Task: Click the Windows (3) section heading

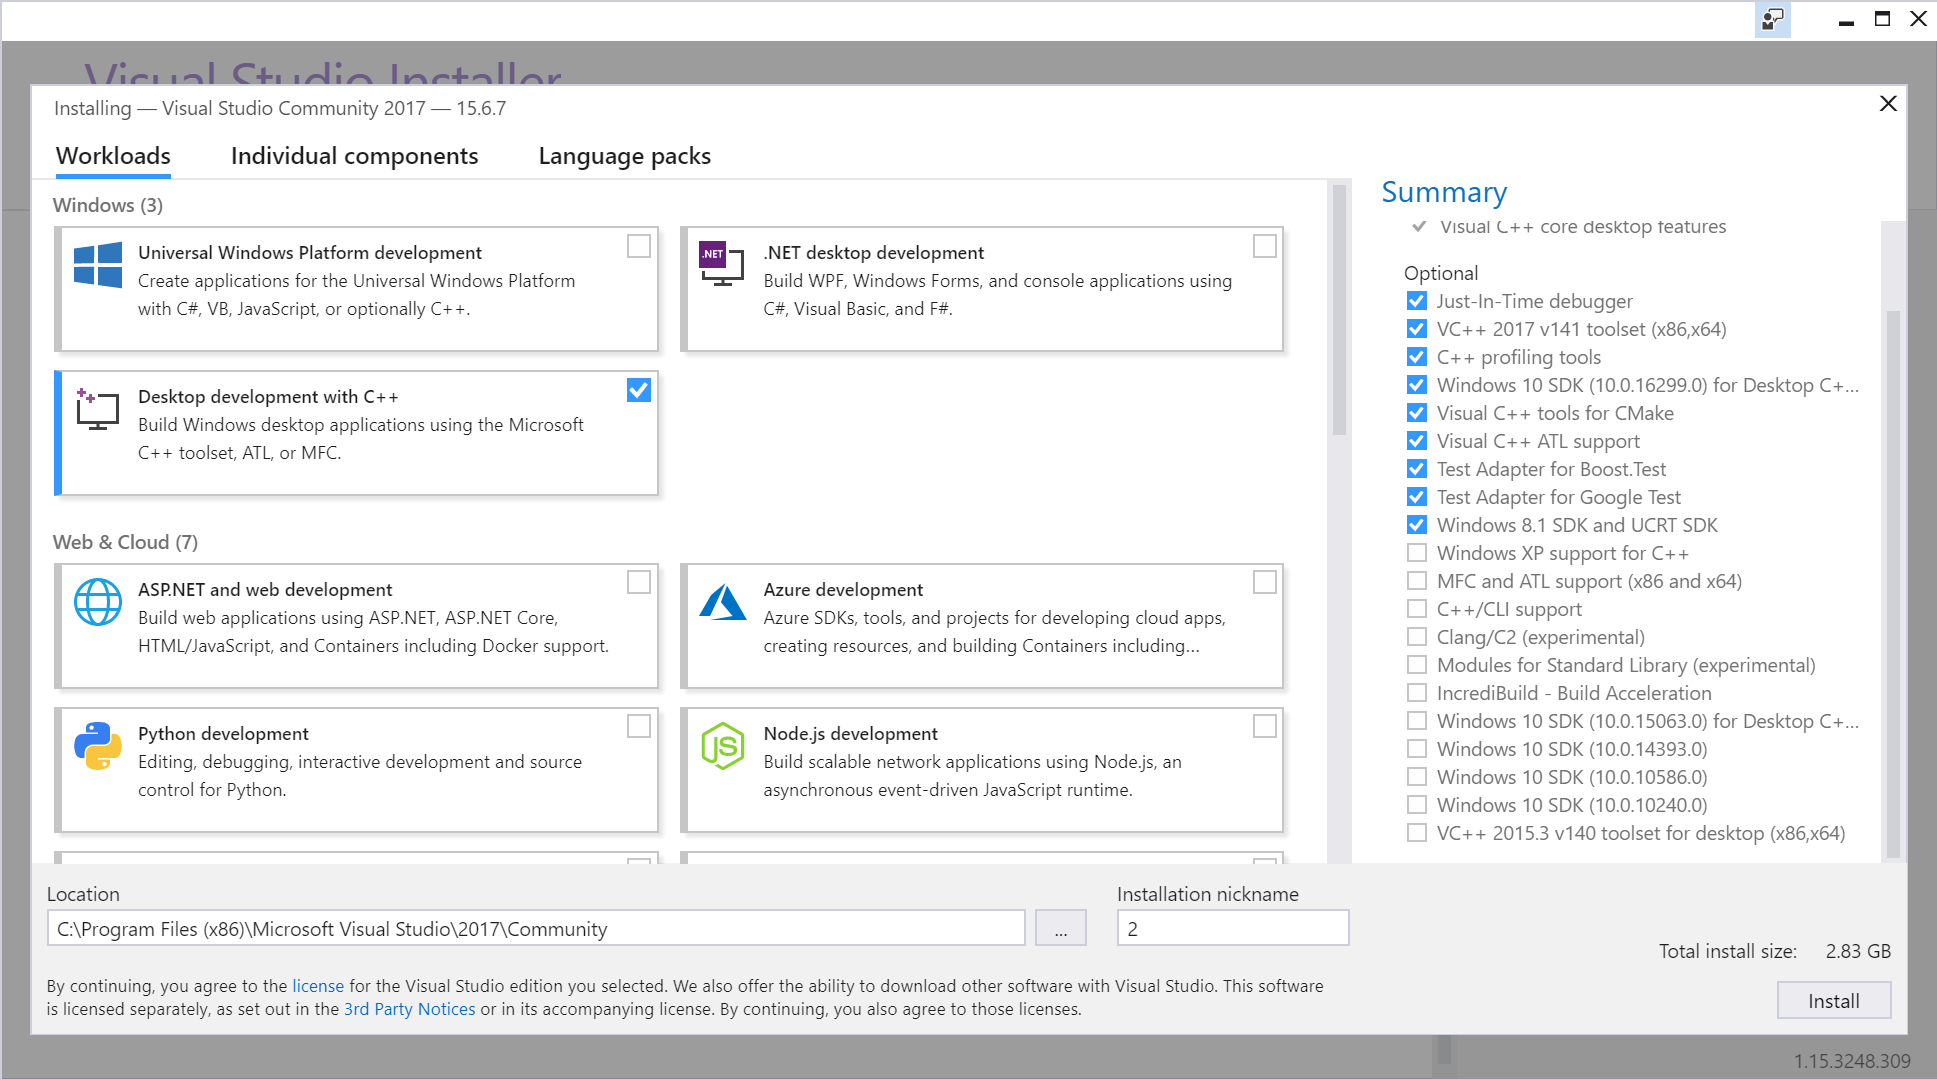Action: tap(107, 205)
